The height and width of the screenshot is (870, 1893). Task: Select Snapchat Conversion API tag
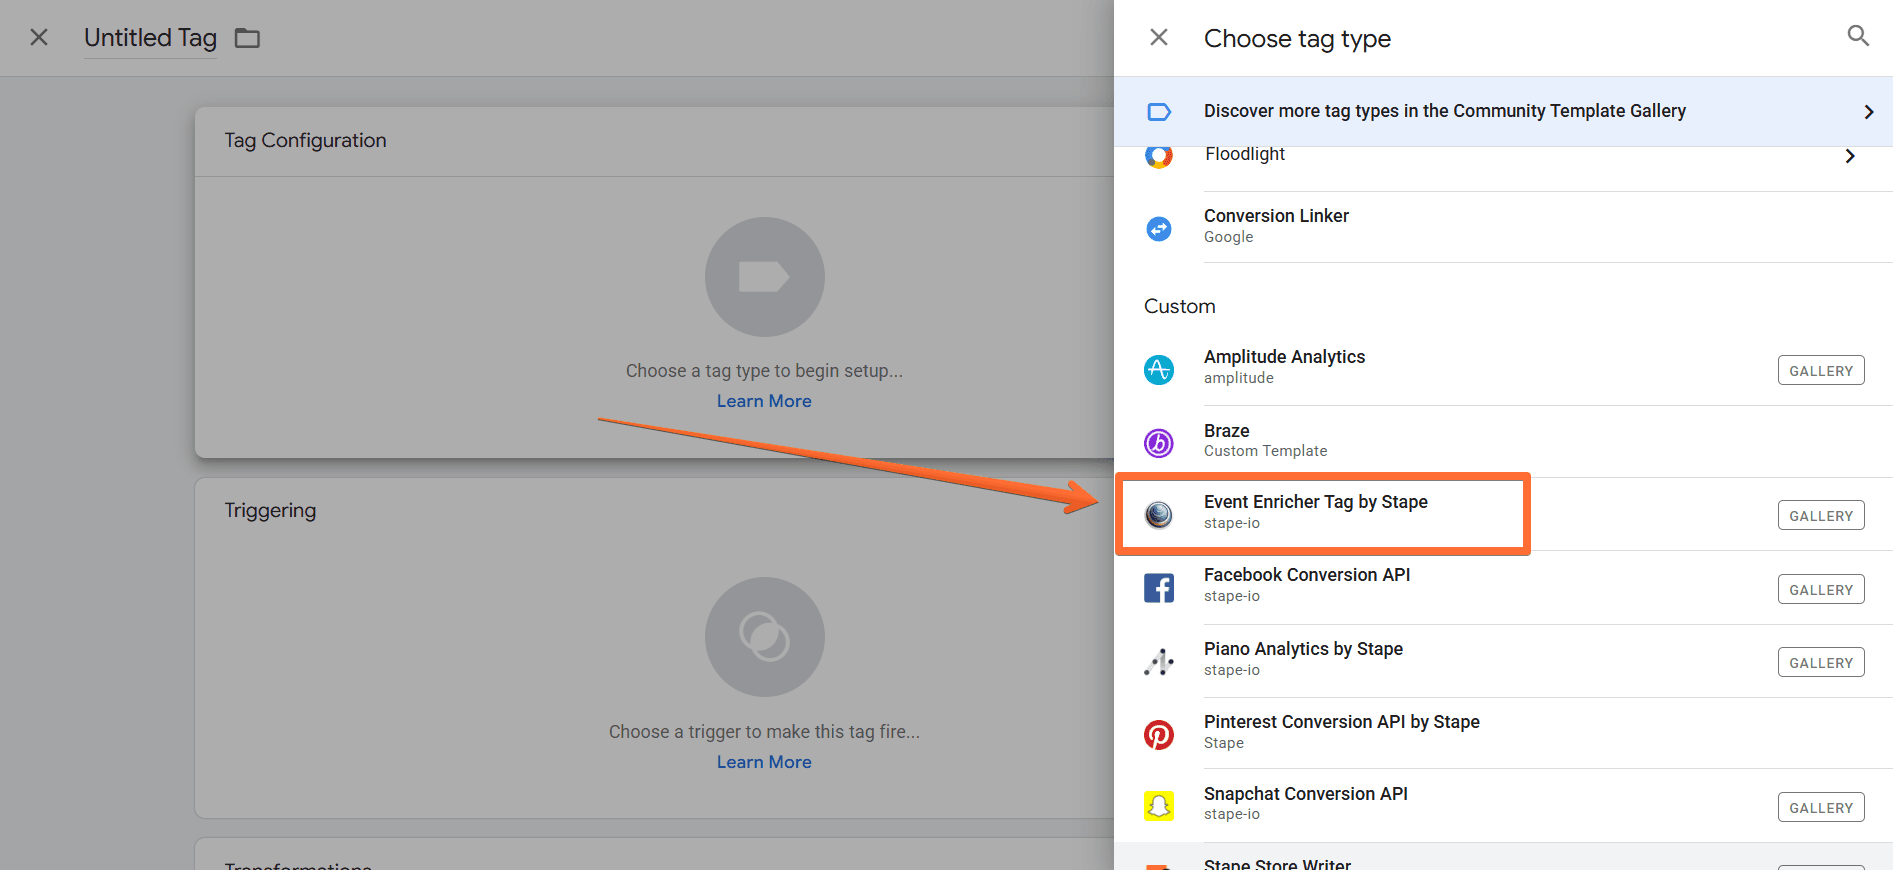[1503, 805]
